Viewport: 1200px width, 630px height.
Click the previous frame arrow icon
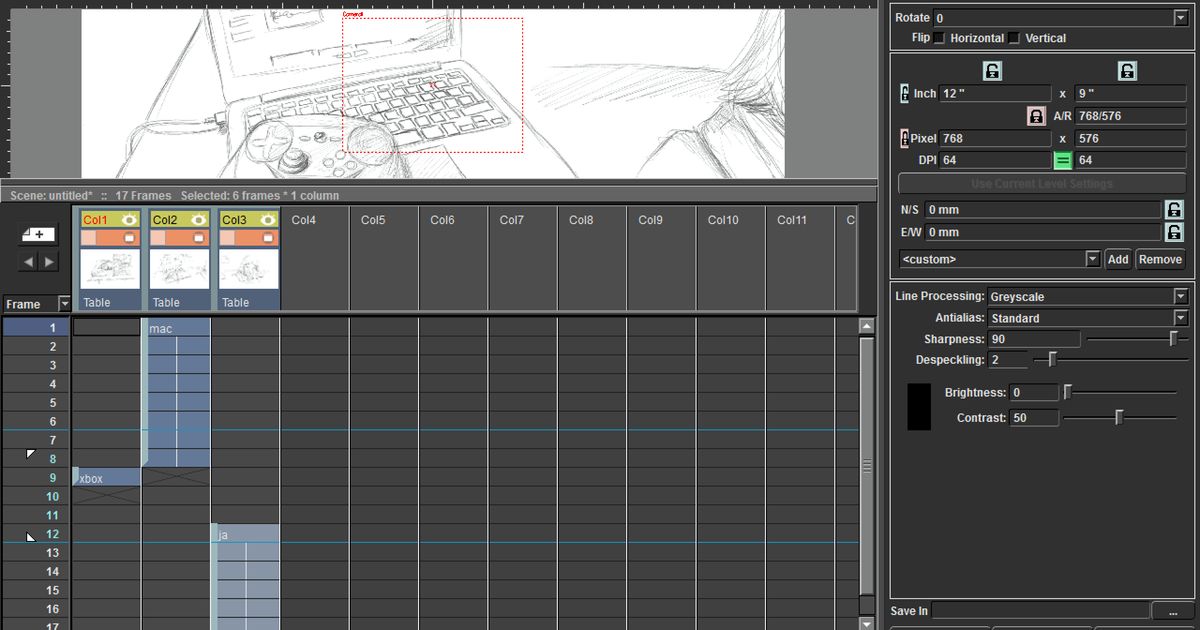pyautogui.click(x=28, y=262)
